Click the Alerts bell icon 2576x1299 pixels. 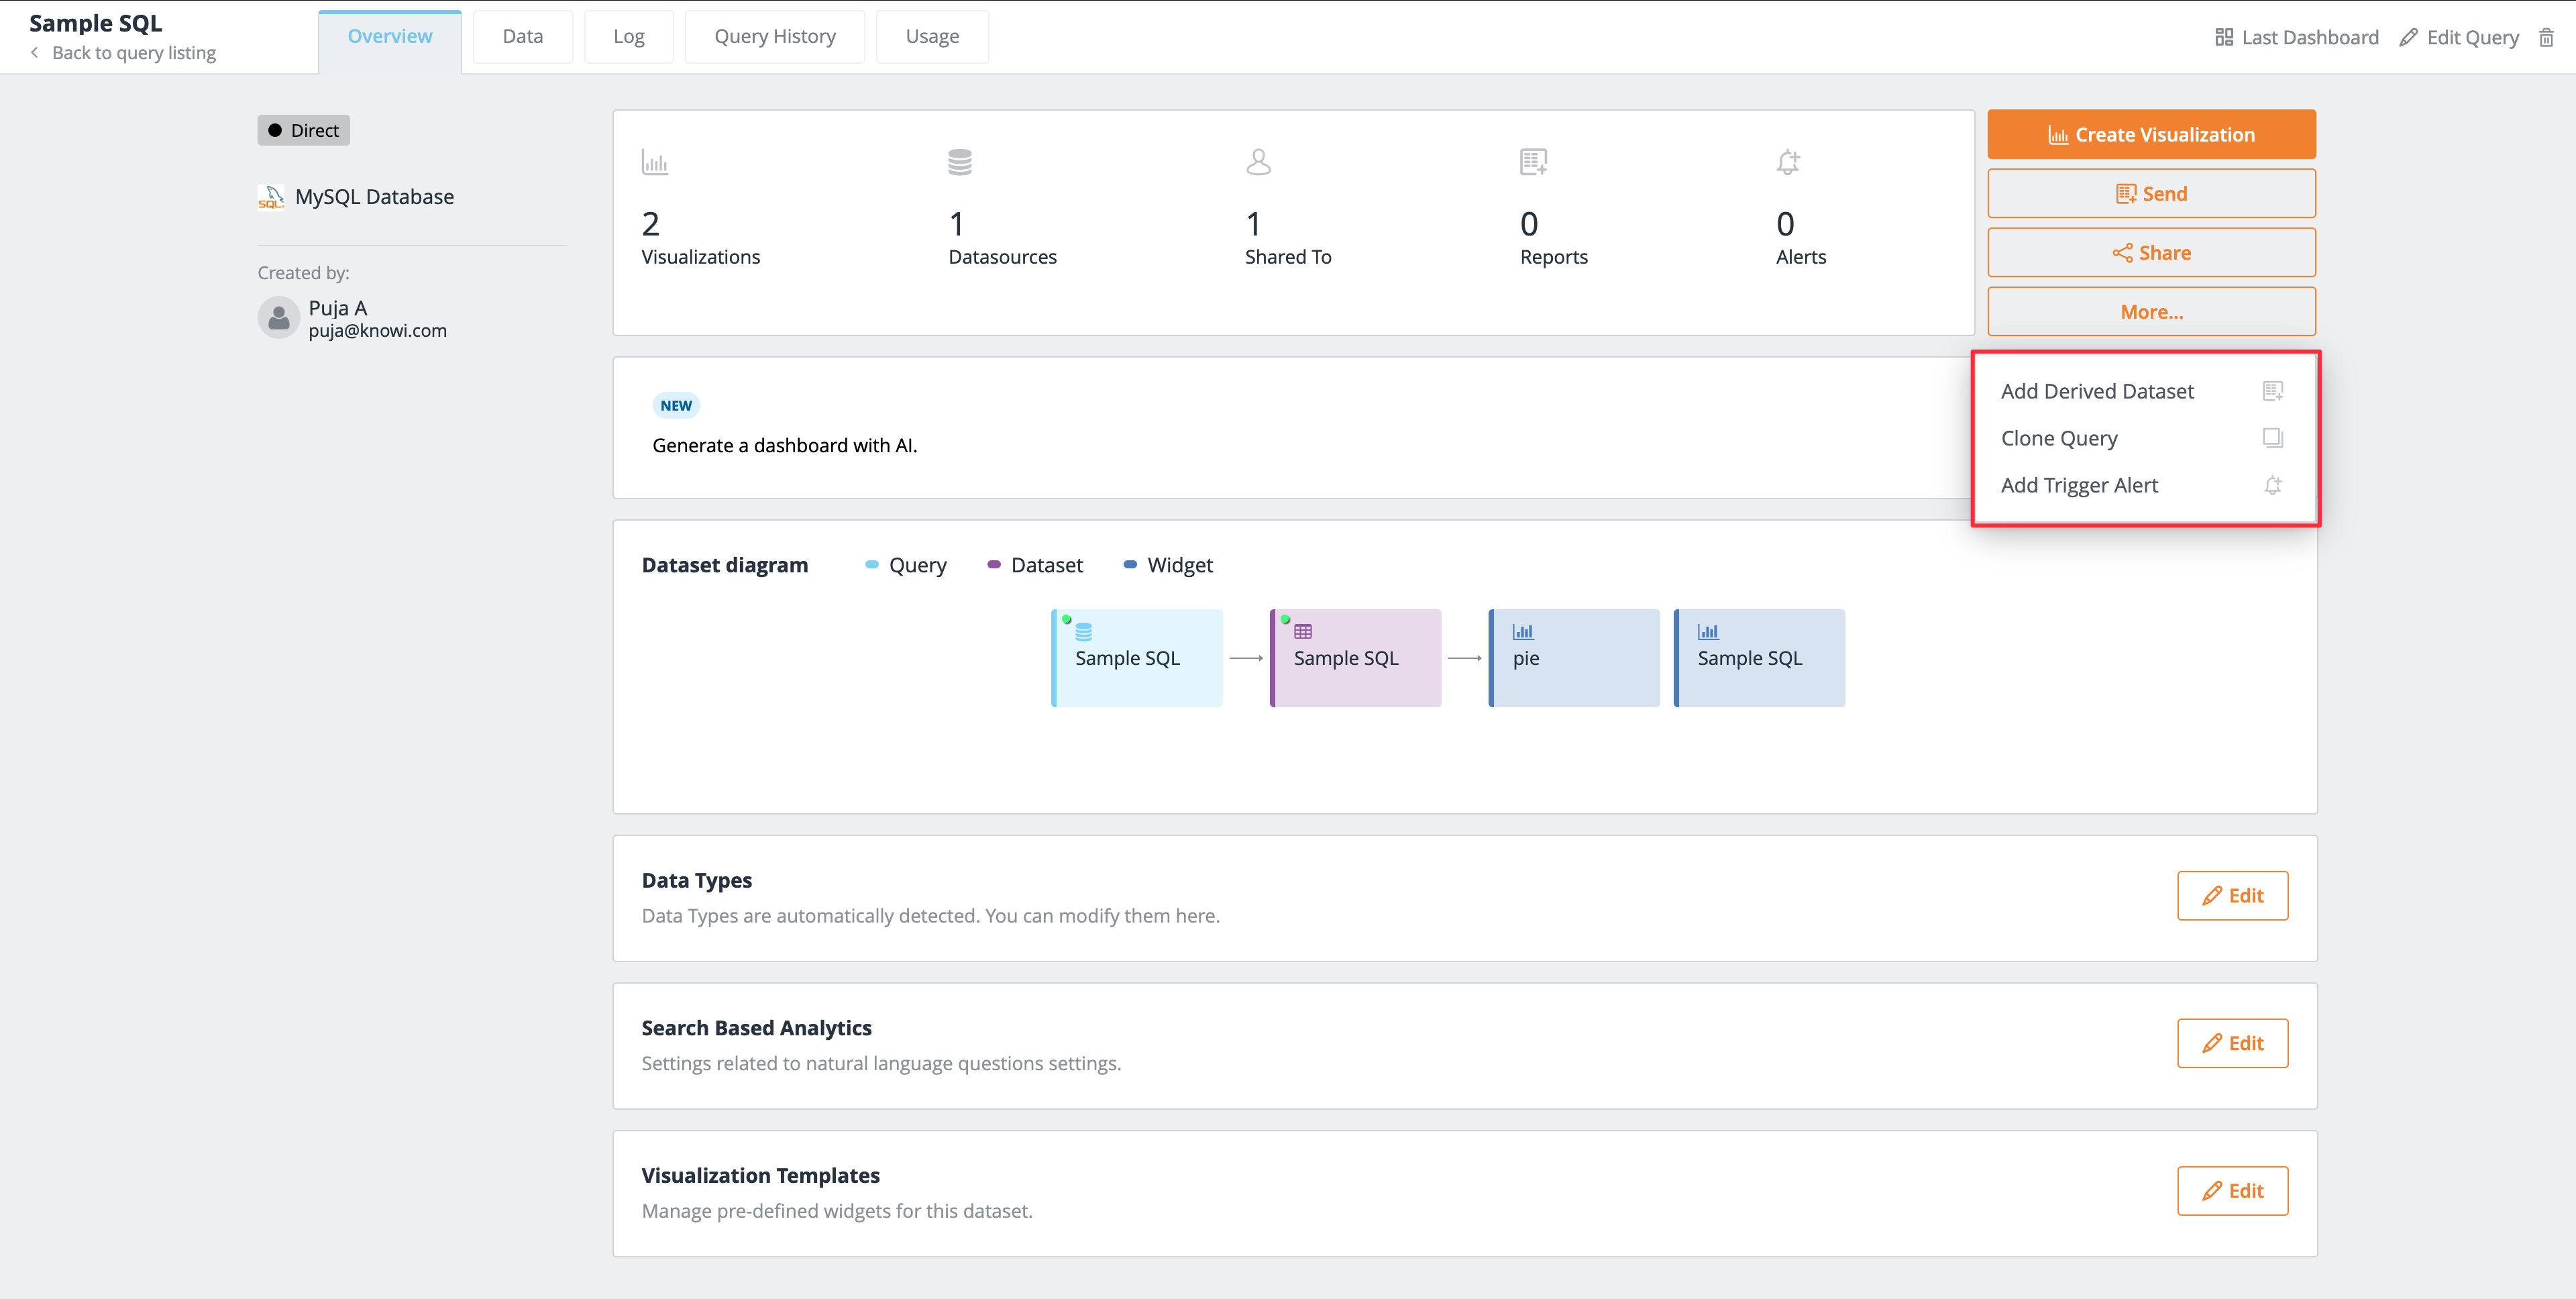(1788, 162)
